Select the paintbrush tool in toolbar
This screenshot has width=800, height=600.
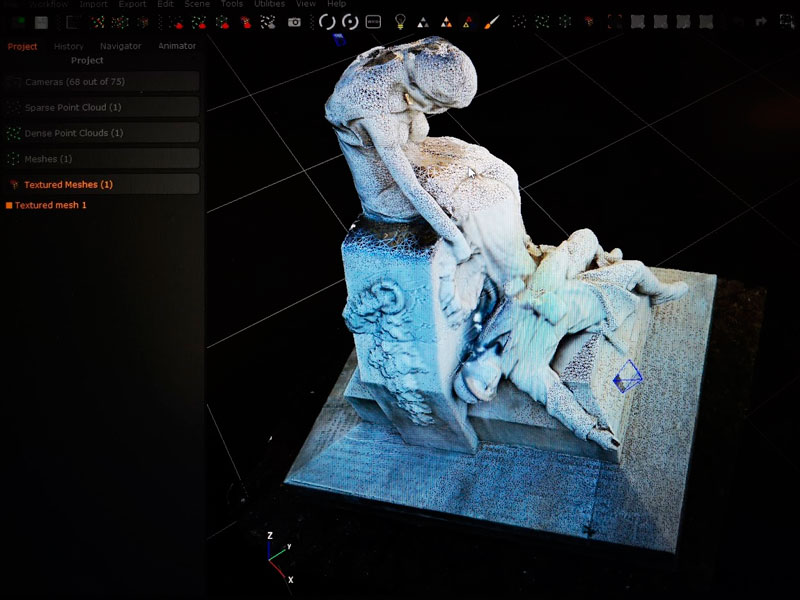pyautogui.click(x=491, y=21)
